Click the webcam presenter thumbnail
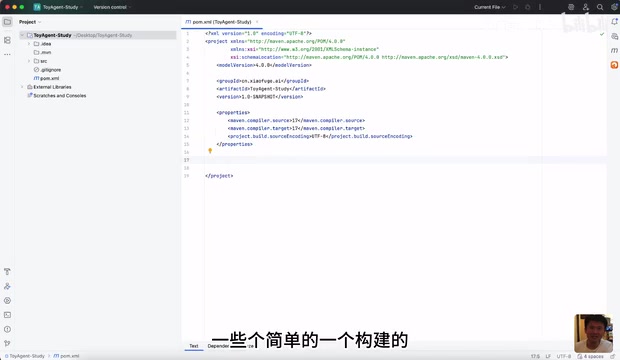This screenshot has width=620, height=360. [594, 333]
